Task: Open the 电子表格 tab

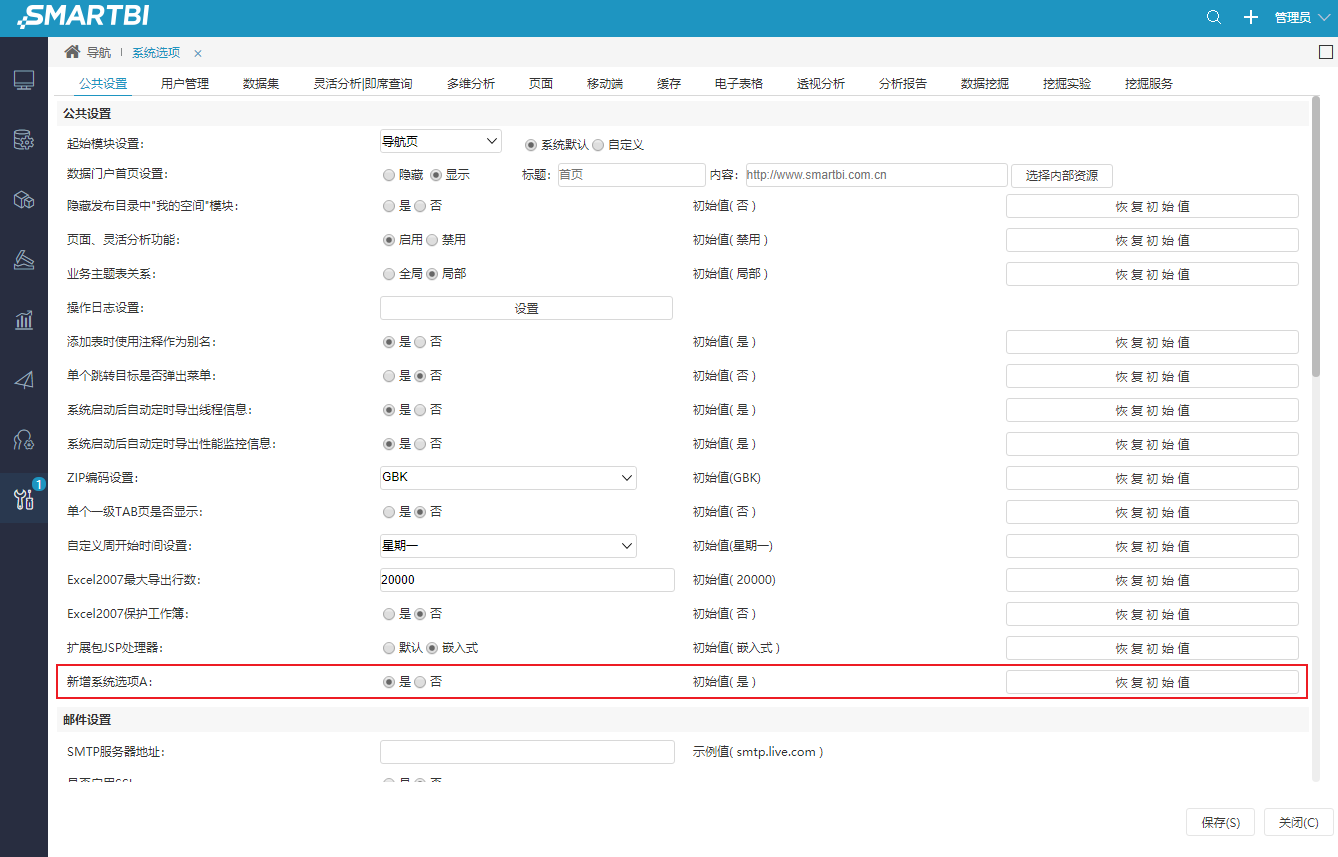Action: 739,83
